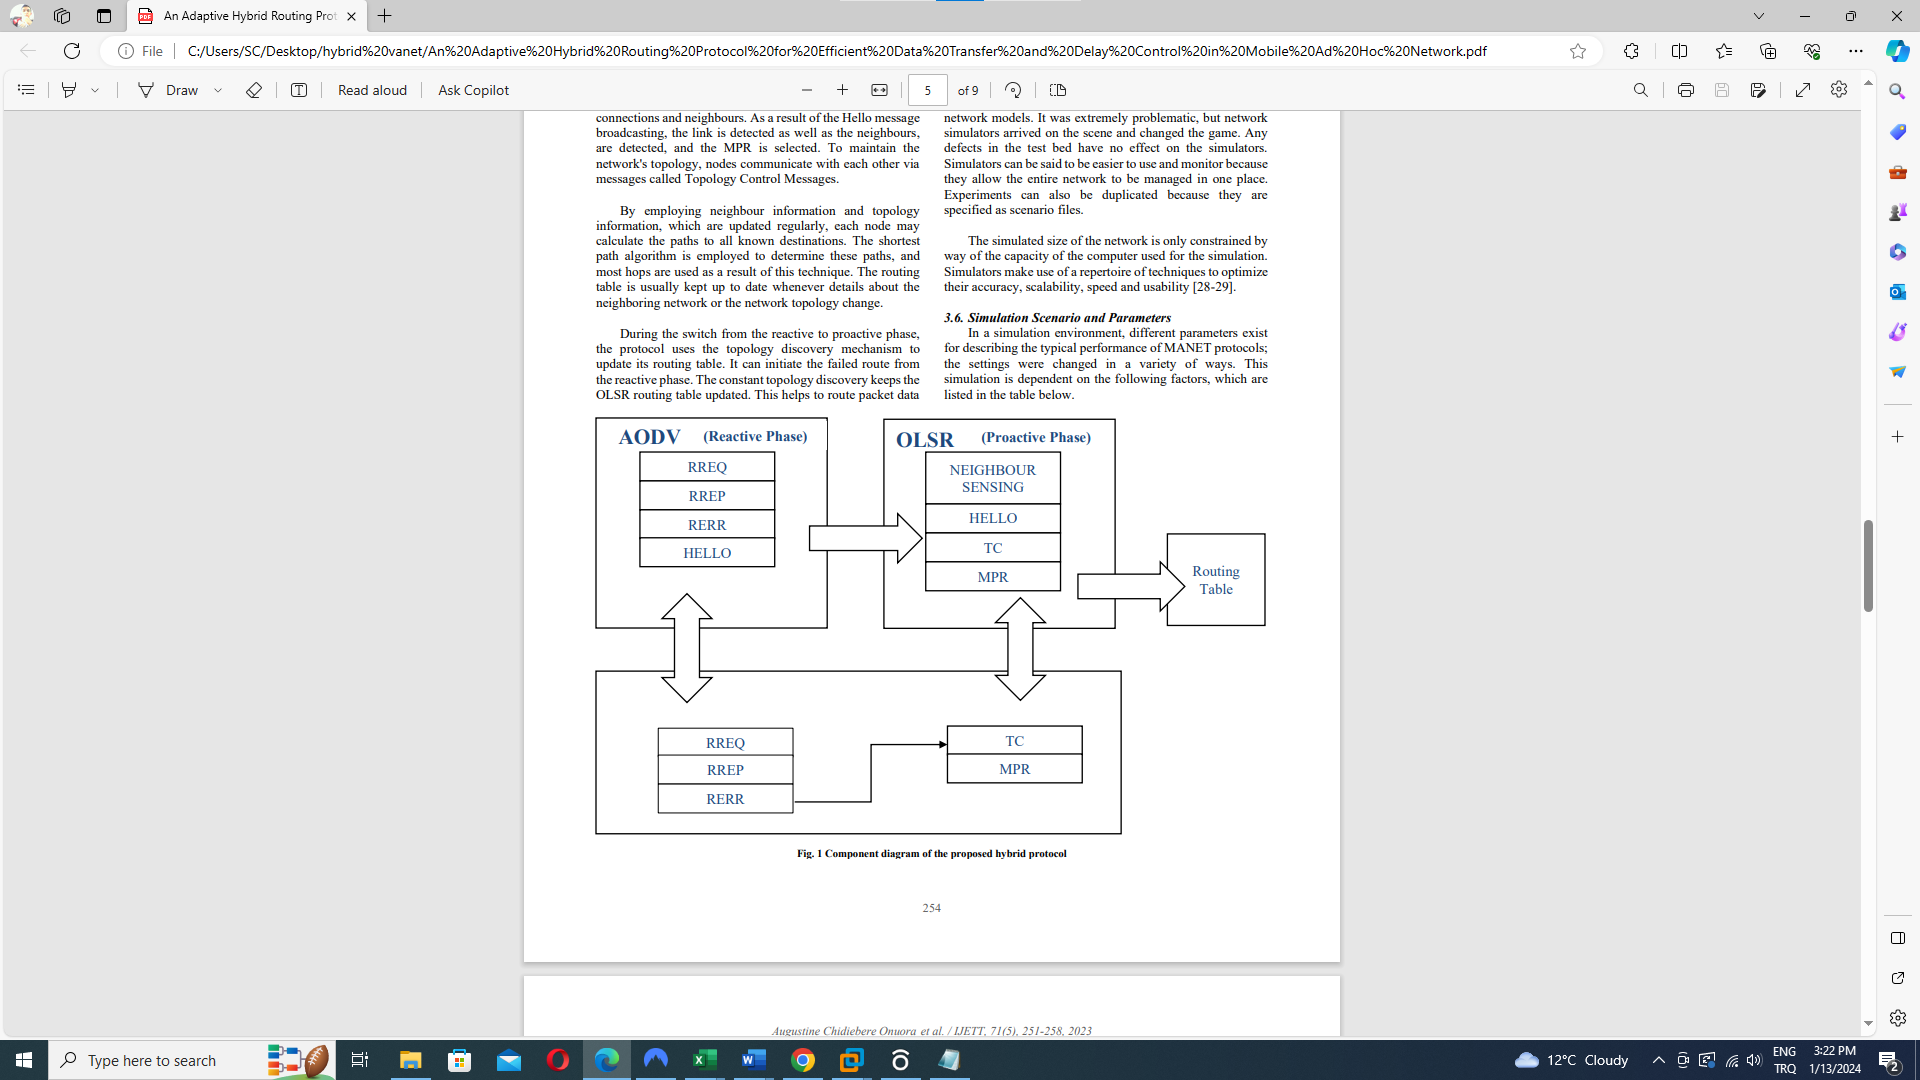
Task: Zoom in on the document
Action: click(x=843, y=90)
